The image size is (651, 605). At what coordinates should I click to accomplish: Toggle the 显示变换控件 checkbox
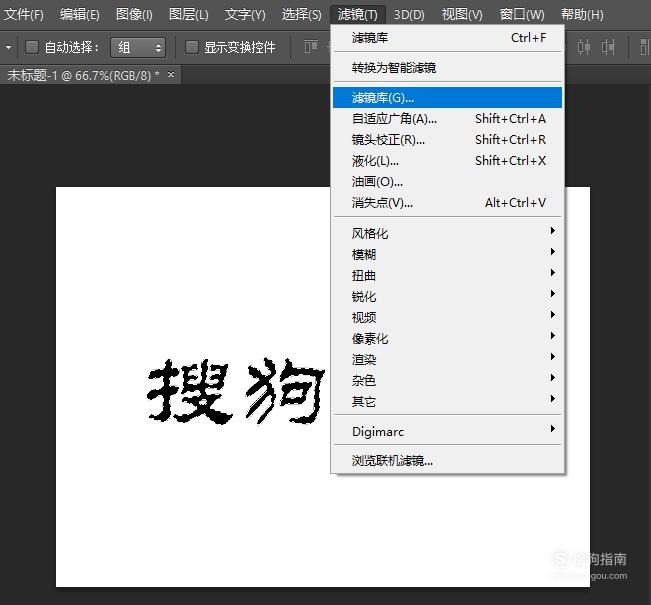click(191, 47)
